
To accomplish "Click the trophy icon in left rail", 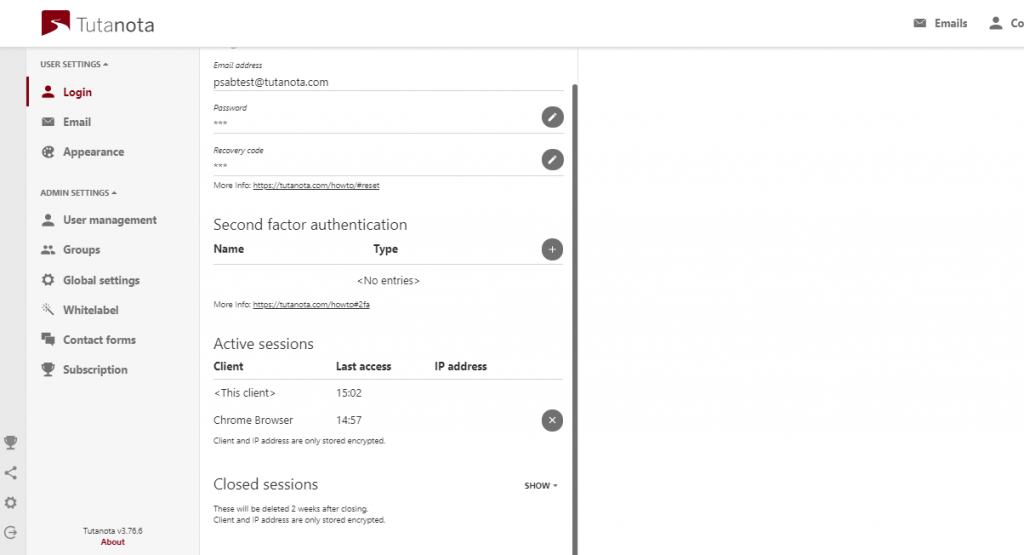I will (x=10, y=443).
